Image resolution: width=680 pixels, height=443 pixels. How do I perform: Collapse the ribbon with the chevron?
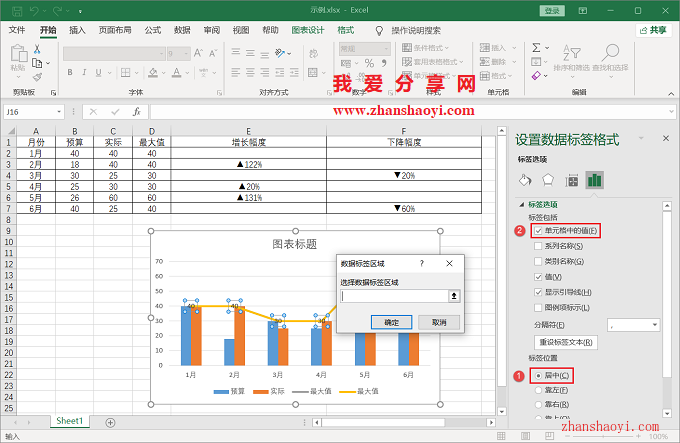click(x=671, y=93)
